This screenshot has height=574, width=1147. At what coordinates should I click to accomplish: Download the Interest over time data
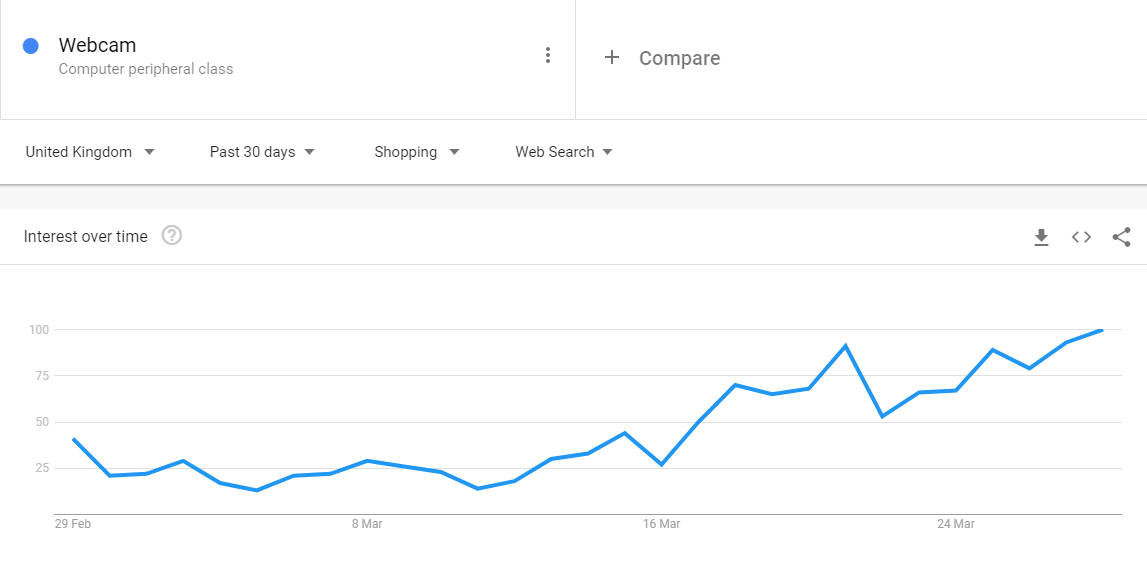(x=1041, y=237)
